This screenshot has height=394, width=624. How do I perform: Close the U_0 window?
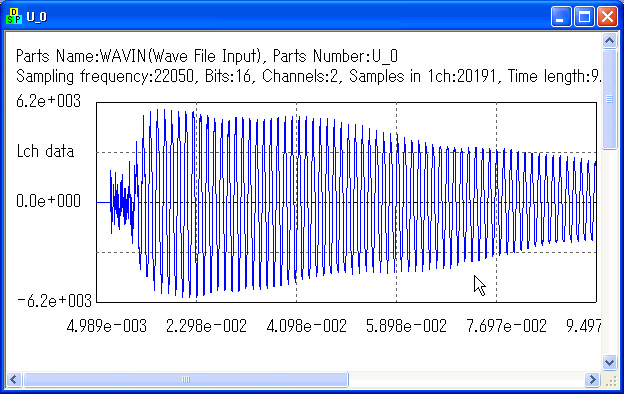[608, 17]
